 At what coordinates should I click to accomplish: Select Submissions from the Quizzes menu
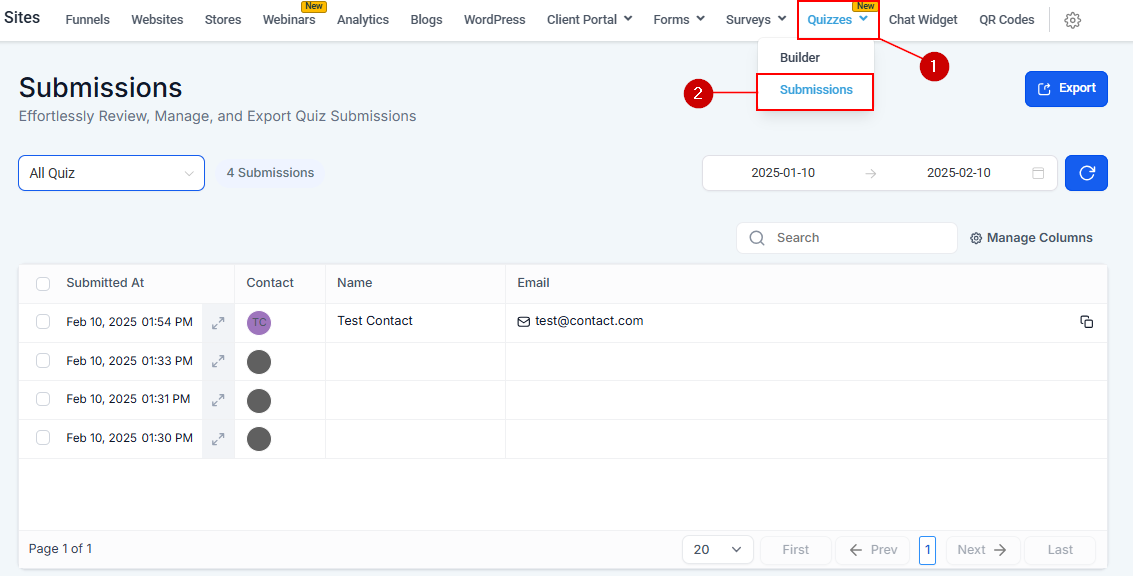pyautogui.click(x=816, y=90)
